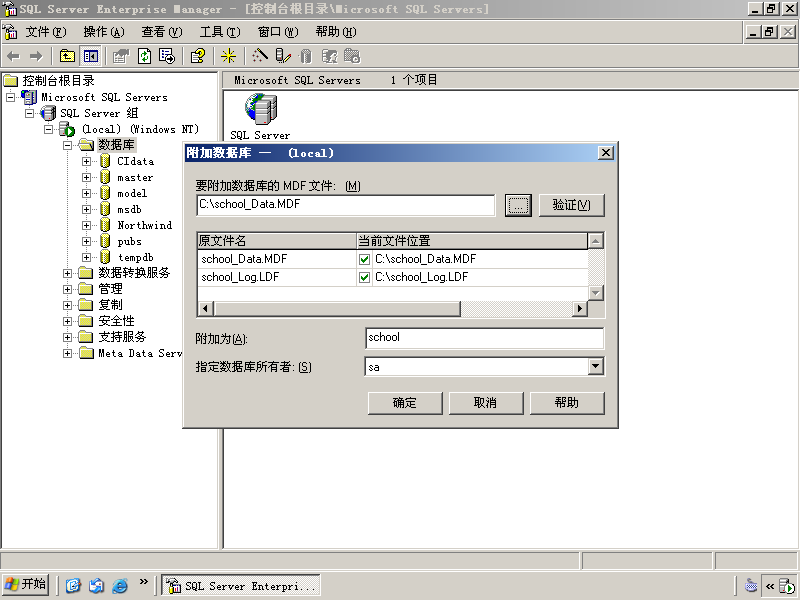Expand the 数据转换服务 folder
800x600 pixels.
(67, 273)
